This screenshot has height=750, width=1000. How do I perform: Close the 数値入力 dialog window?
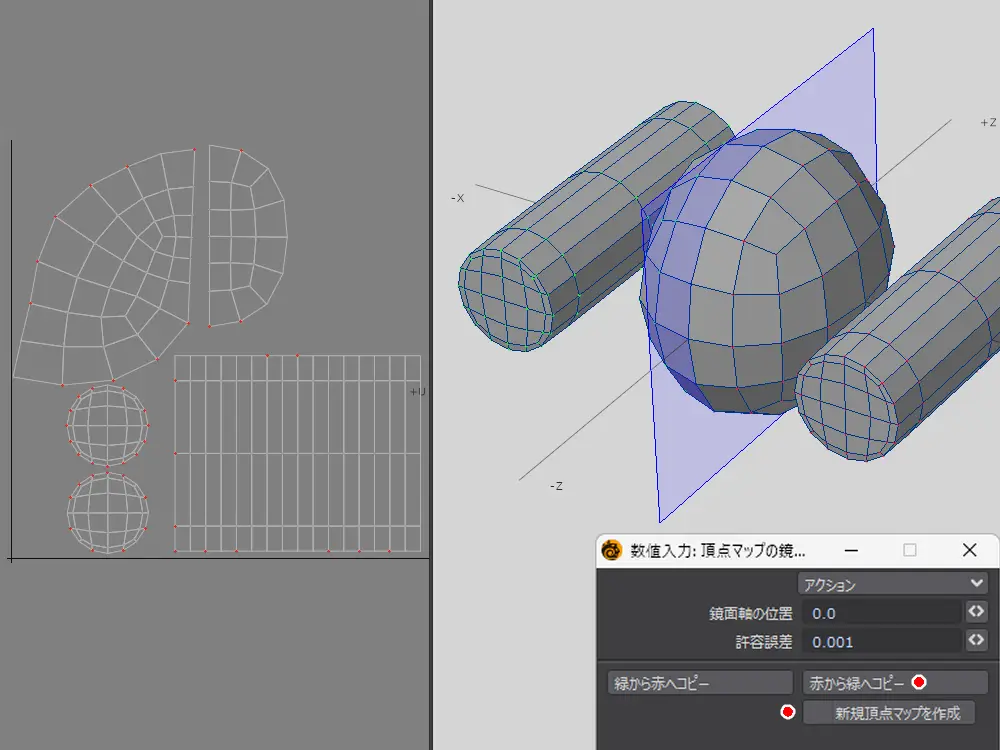point(968,551)
